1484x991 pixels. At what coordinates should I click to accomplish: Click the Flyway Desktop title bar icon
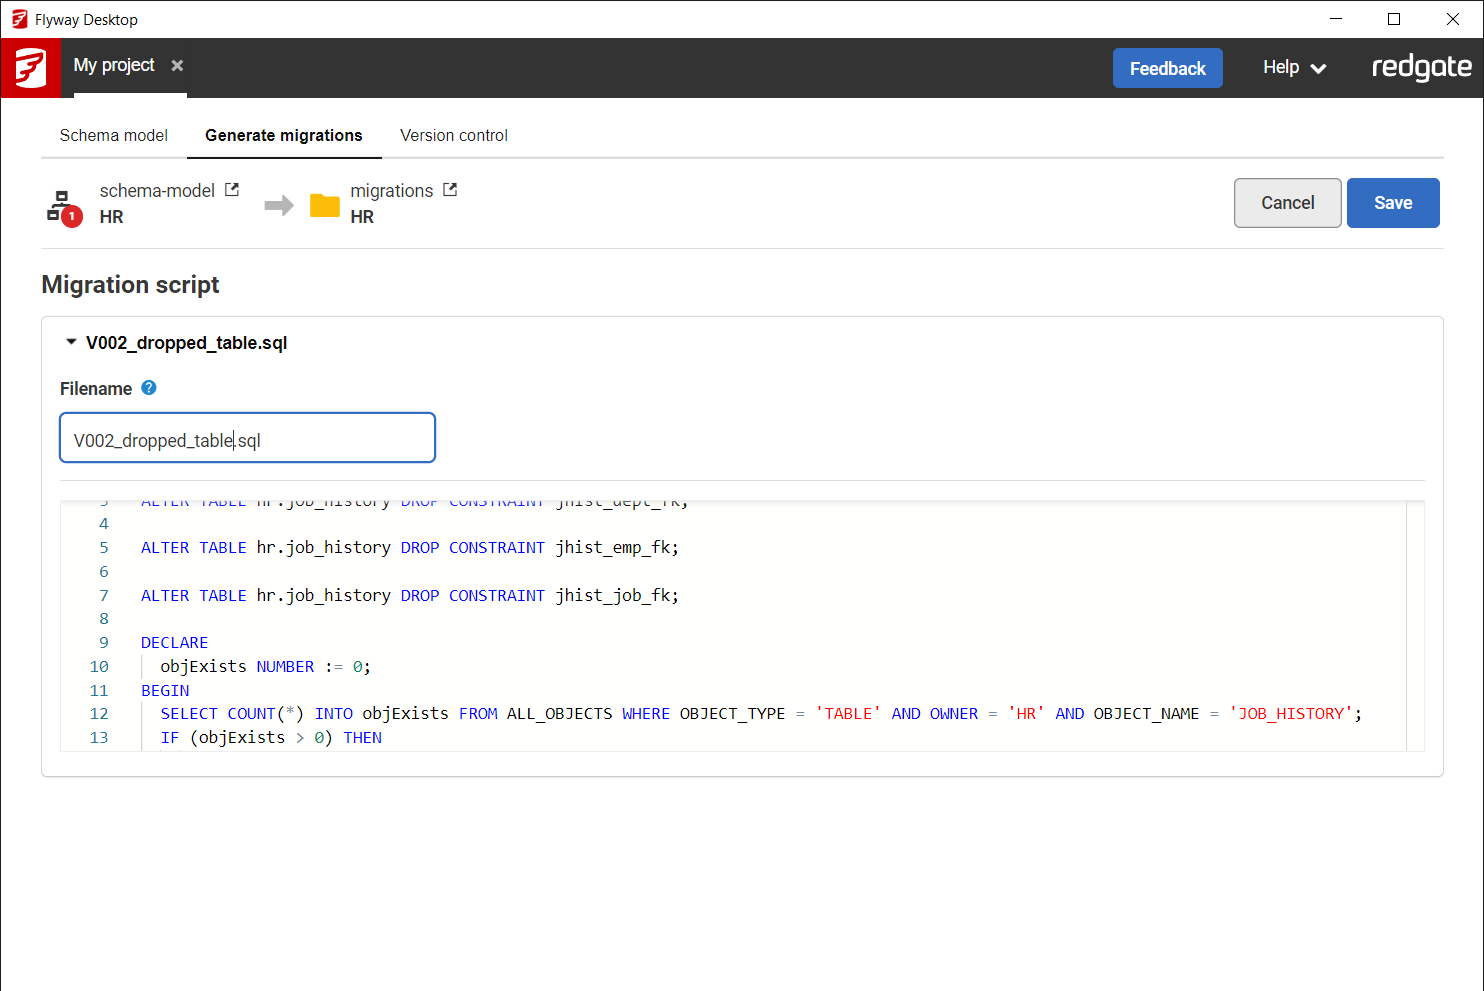pyautogui.click(x=19, y=19)
